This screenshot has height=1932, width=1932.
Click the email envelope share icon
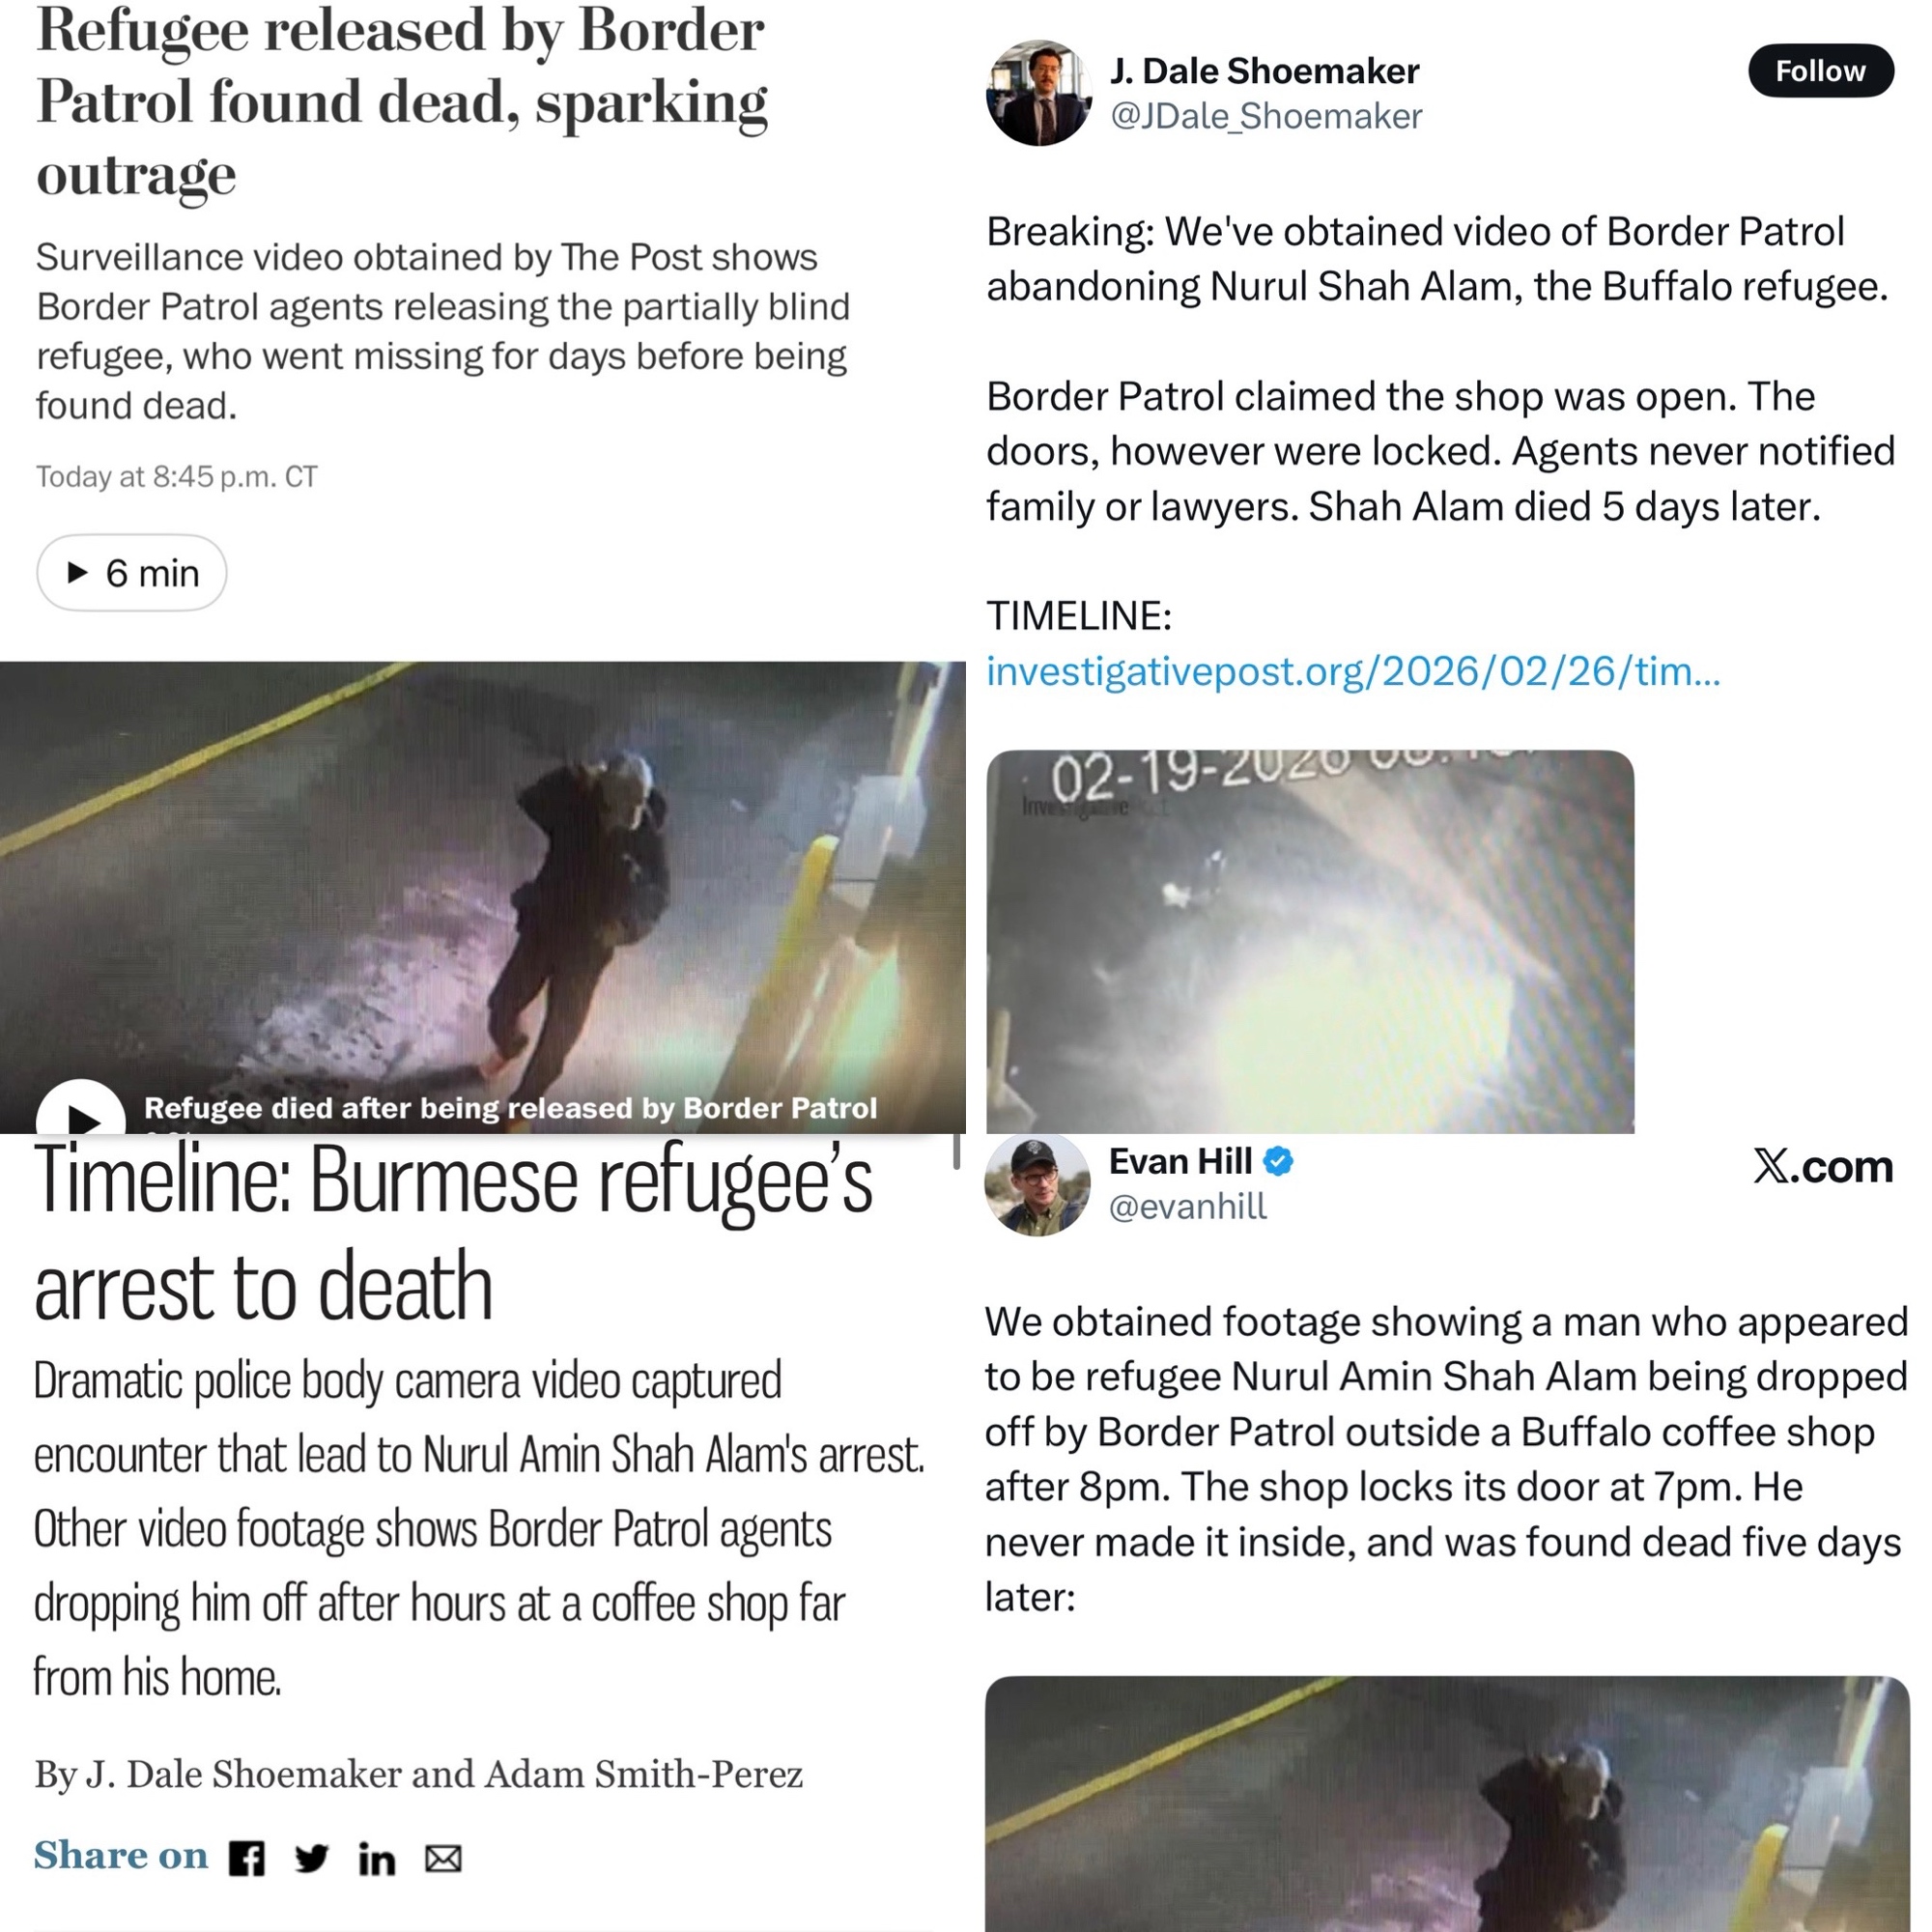point(443,1858)
